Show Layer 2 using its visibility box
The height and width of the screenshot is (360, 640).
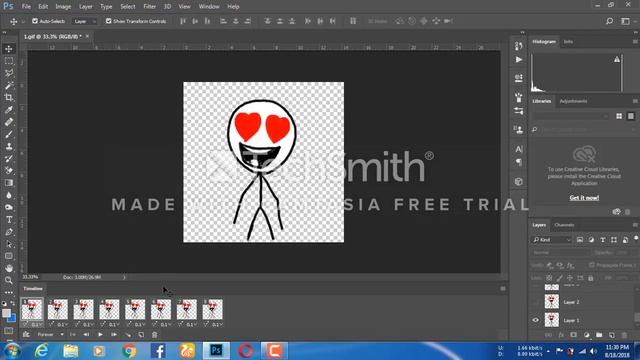[x=536, y=302]
